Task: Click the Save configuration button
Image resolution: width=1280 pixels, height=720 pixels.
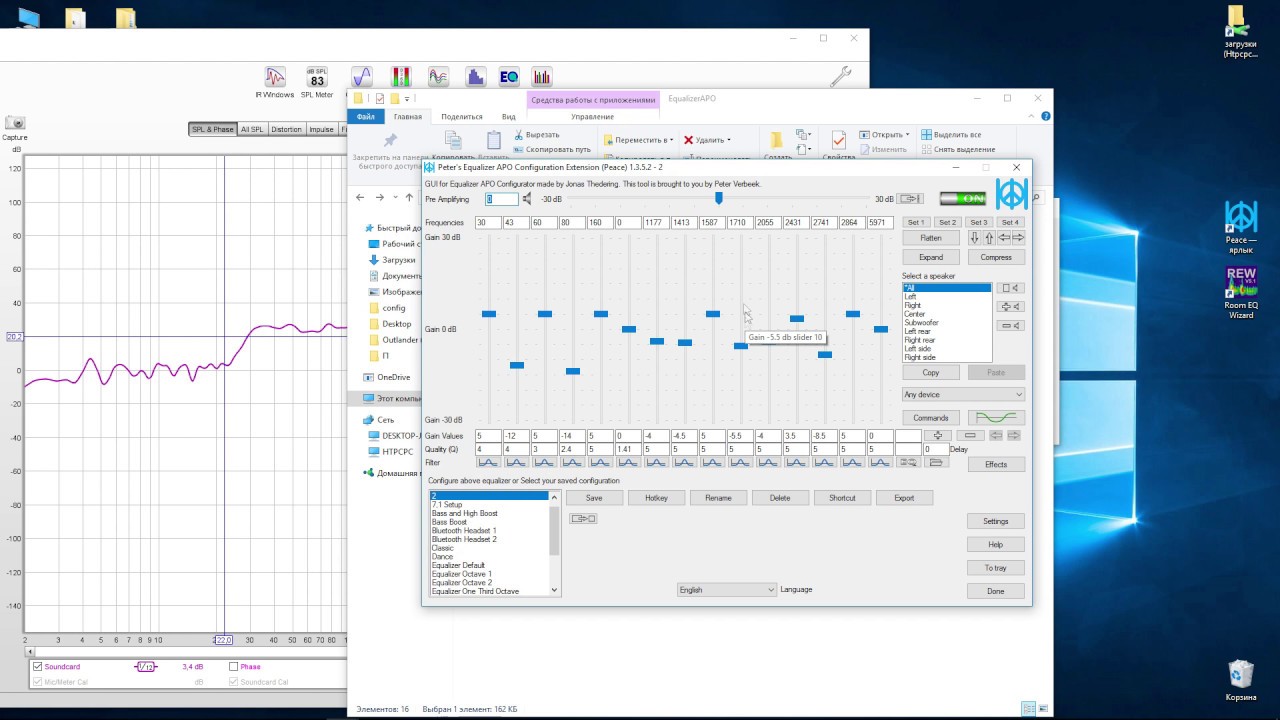Action: (594, 498)
